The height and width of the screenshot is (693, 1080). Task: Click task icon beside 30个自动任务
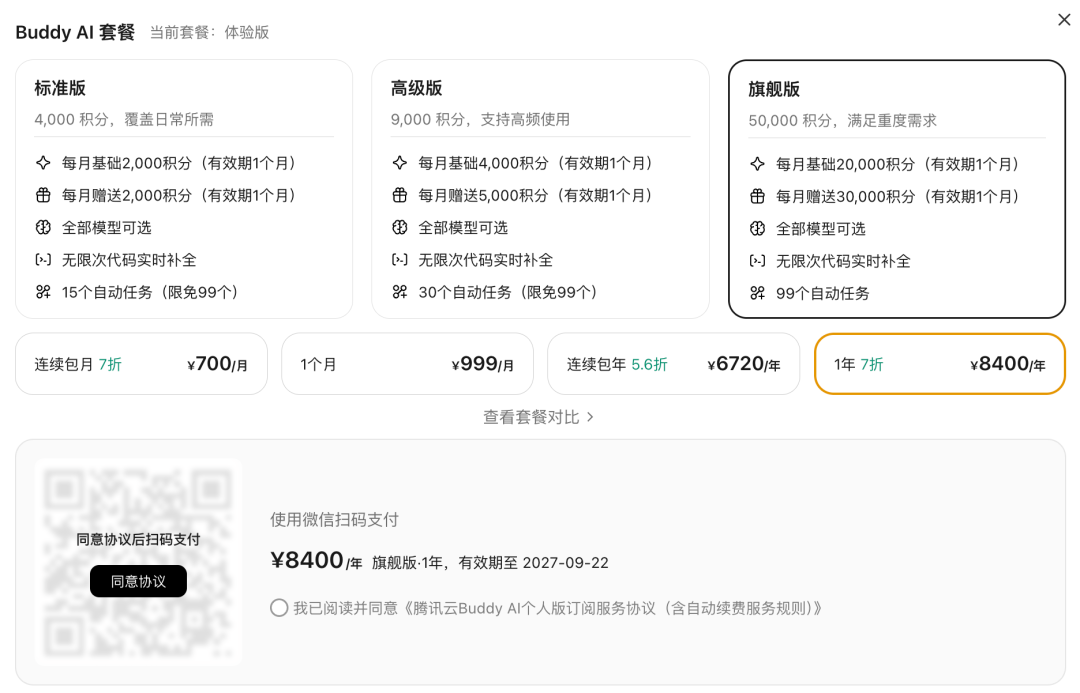tap(399, 292)
